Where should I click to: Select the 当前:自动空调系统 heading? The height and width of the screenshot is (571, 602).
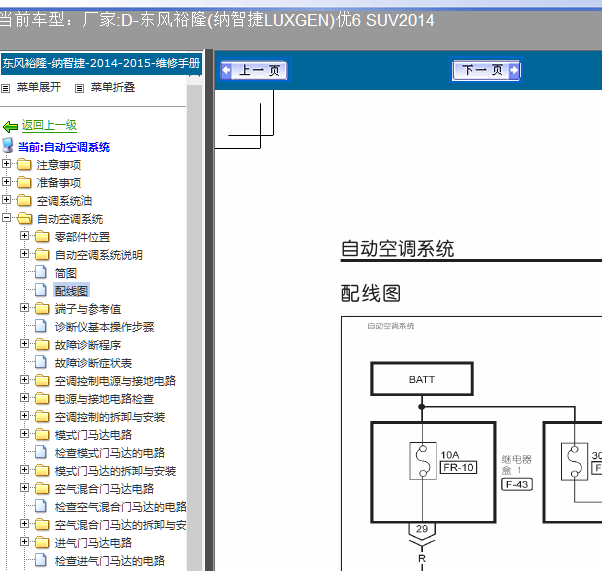(64, 147)
